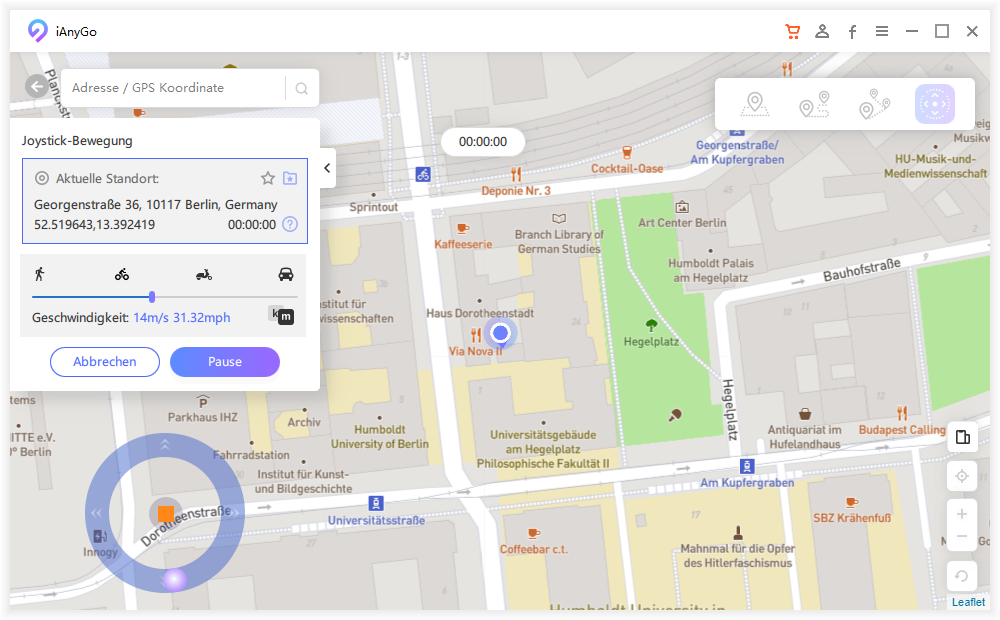This screenshot has width=1000, height=620.
Task: Click the Parkhaus IHZ label
Action: (202, 417)
